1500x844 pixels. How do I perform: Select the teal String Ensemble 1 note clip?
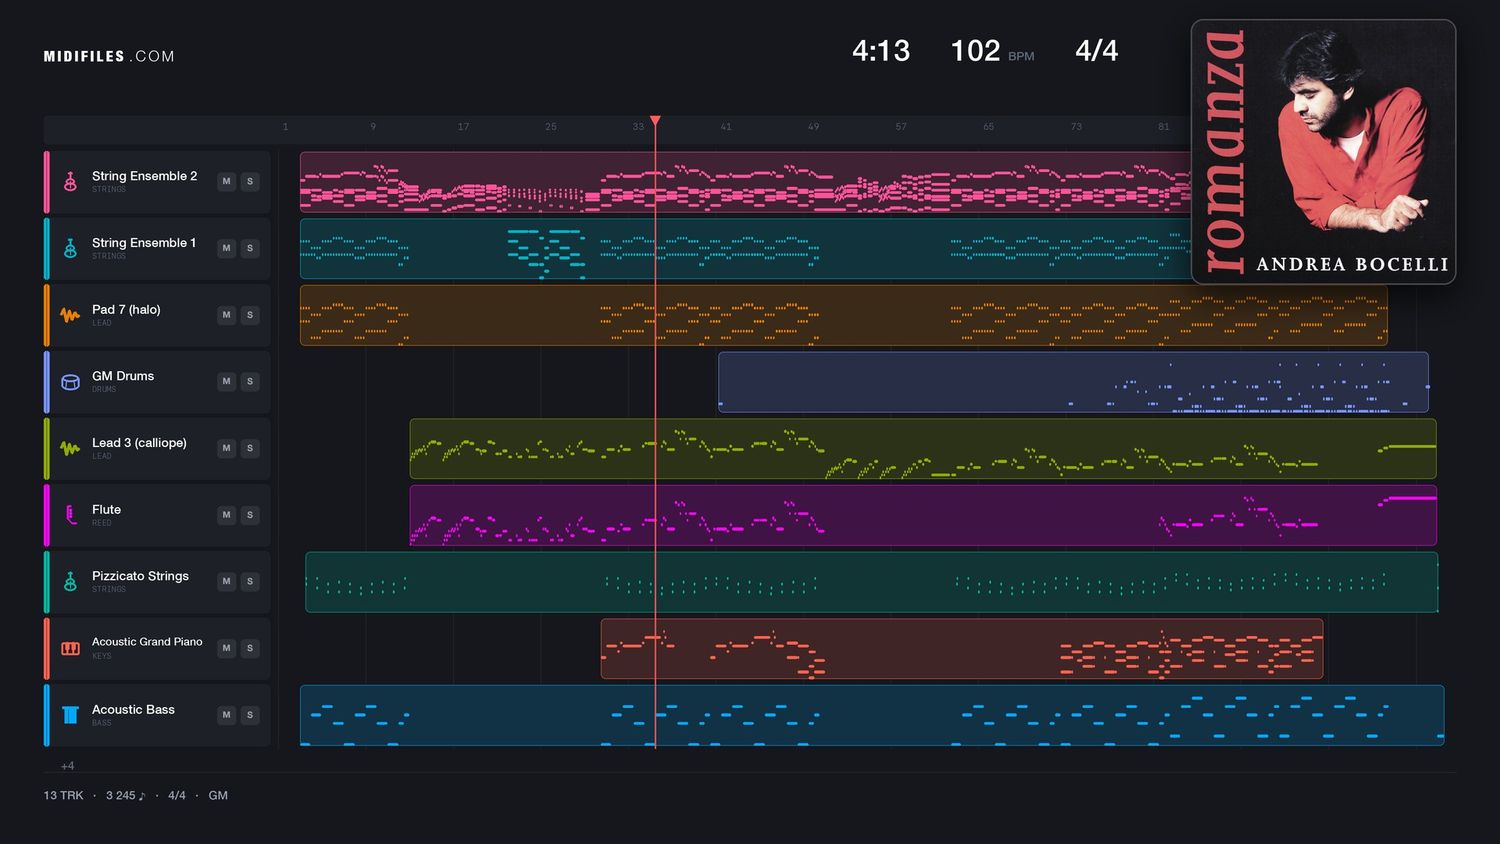click(x=745, y=248)
